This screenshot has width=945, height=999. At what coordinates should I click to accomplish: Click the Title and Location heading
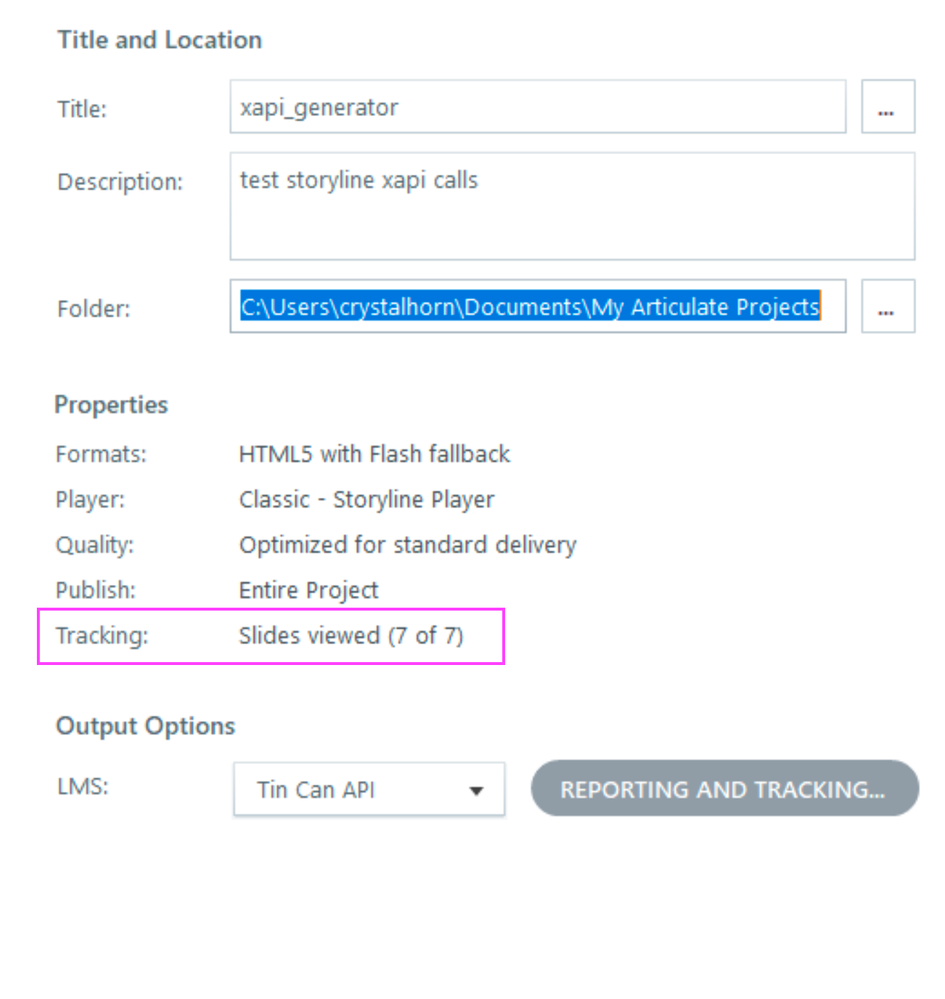pyautogui.click(x=159, y=40)
